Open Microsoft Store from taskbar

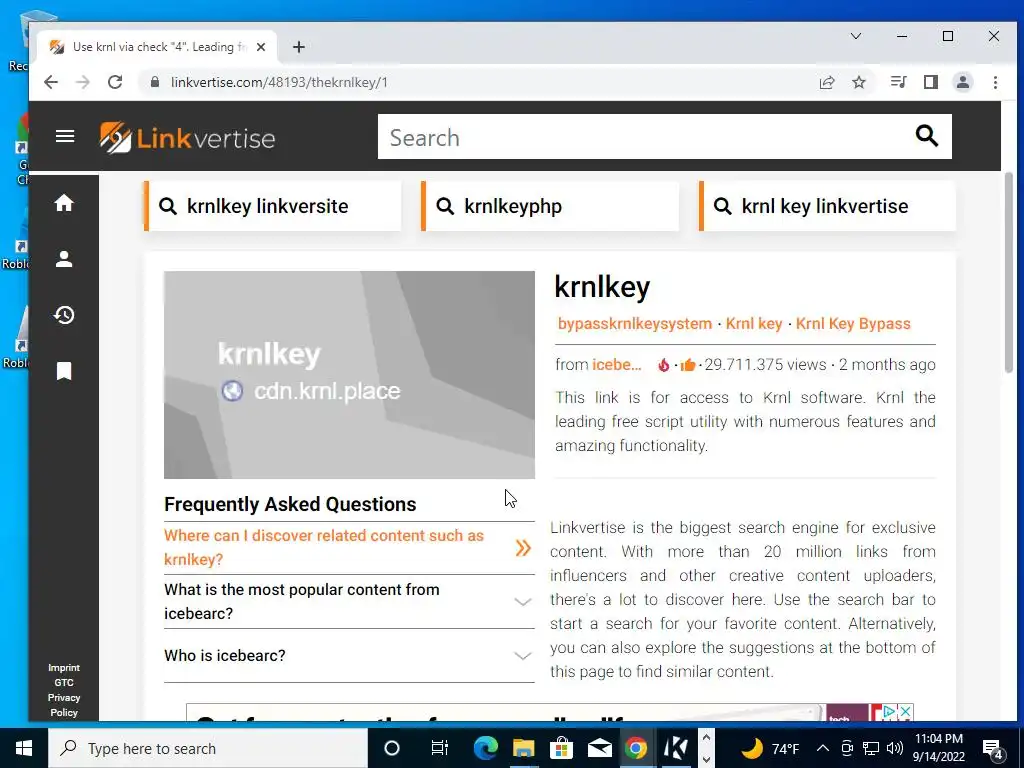click(561, 748)
